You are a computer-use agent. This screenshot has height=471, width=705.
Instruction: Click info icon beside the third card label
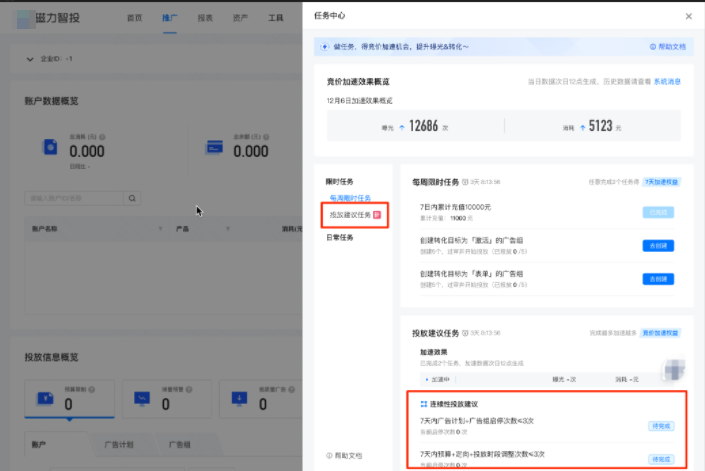(x=291, y=390)
